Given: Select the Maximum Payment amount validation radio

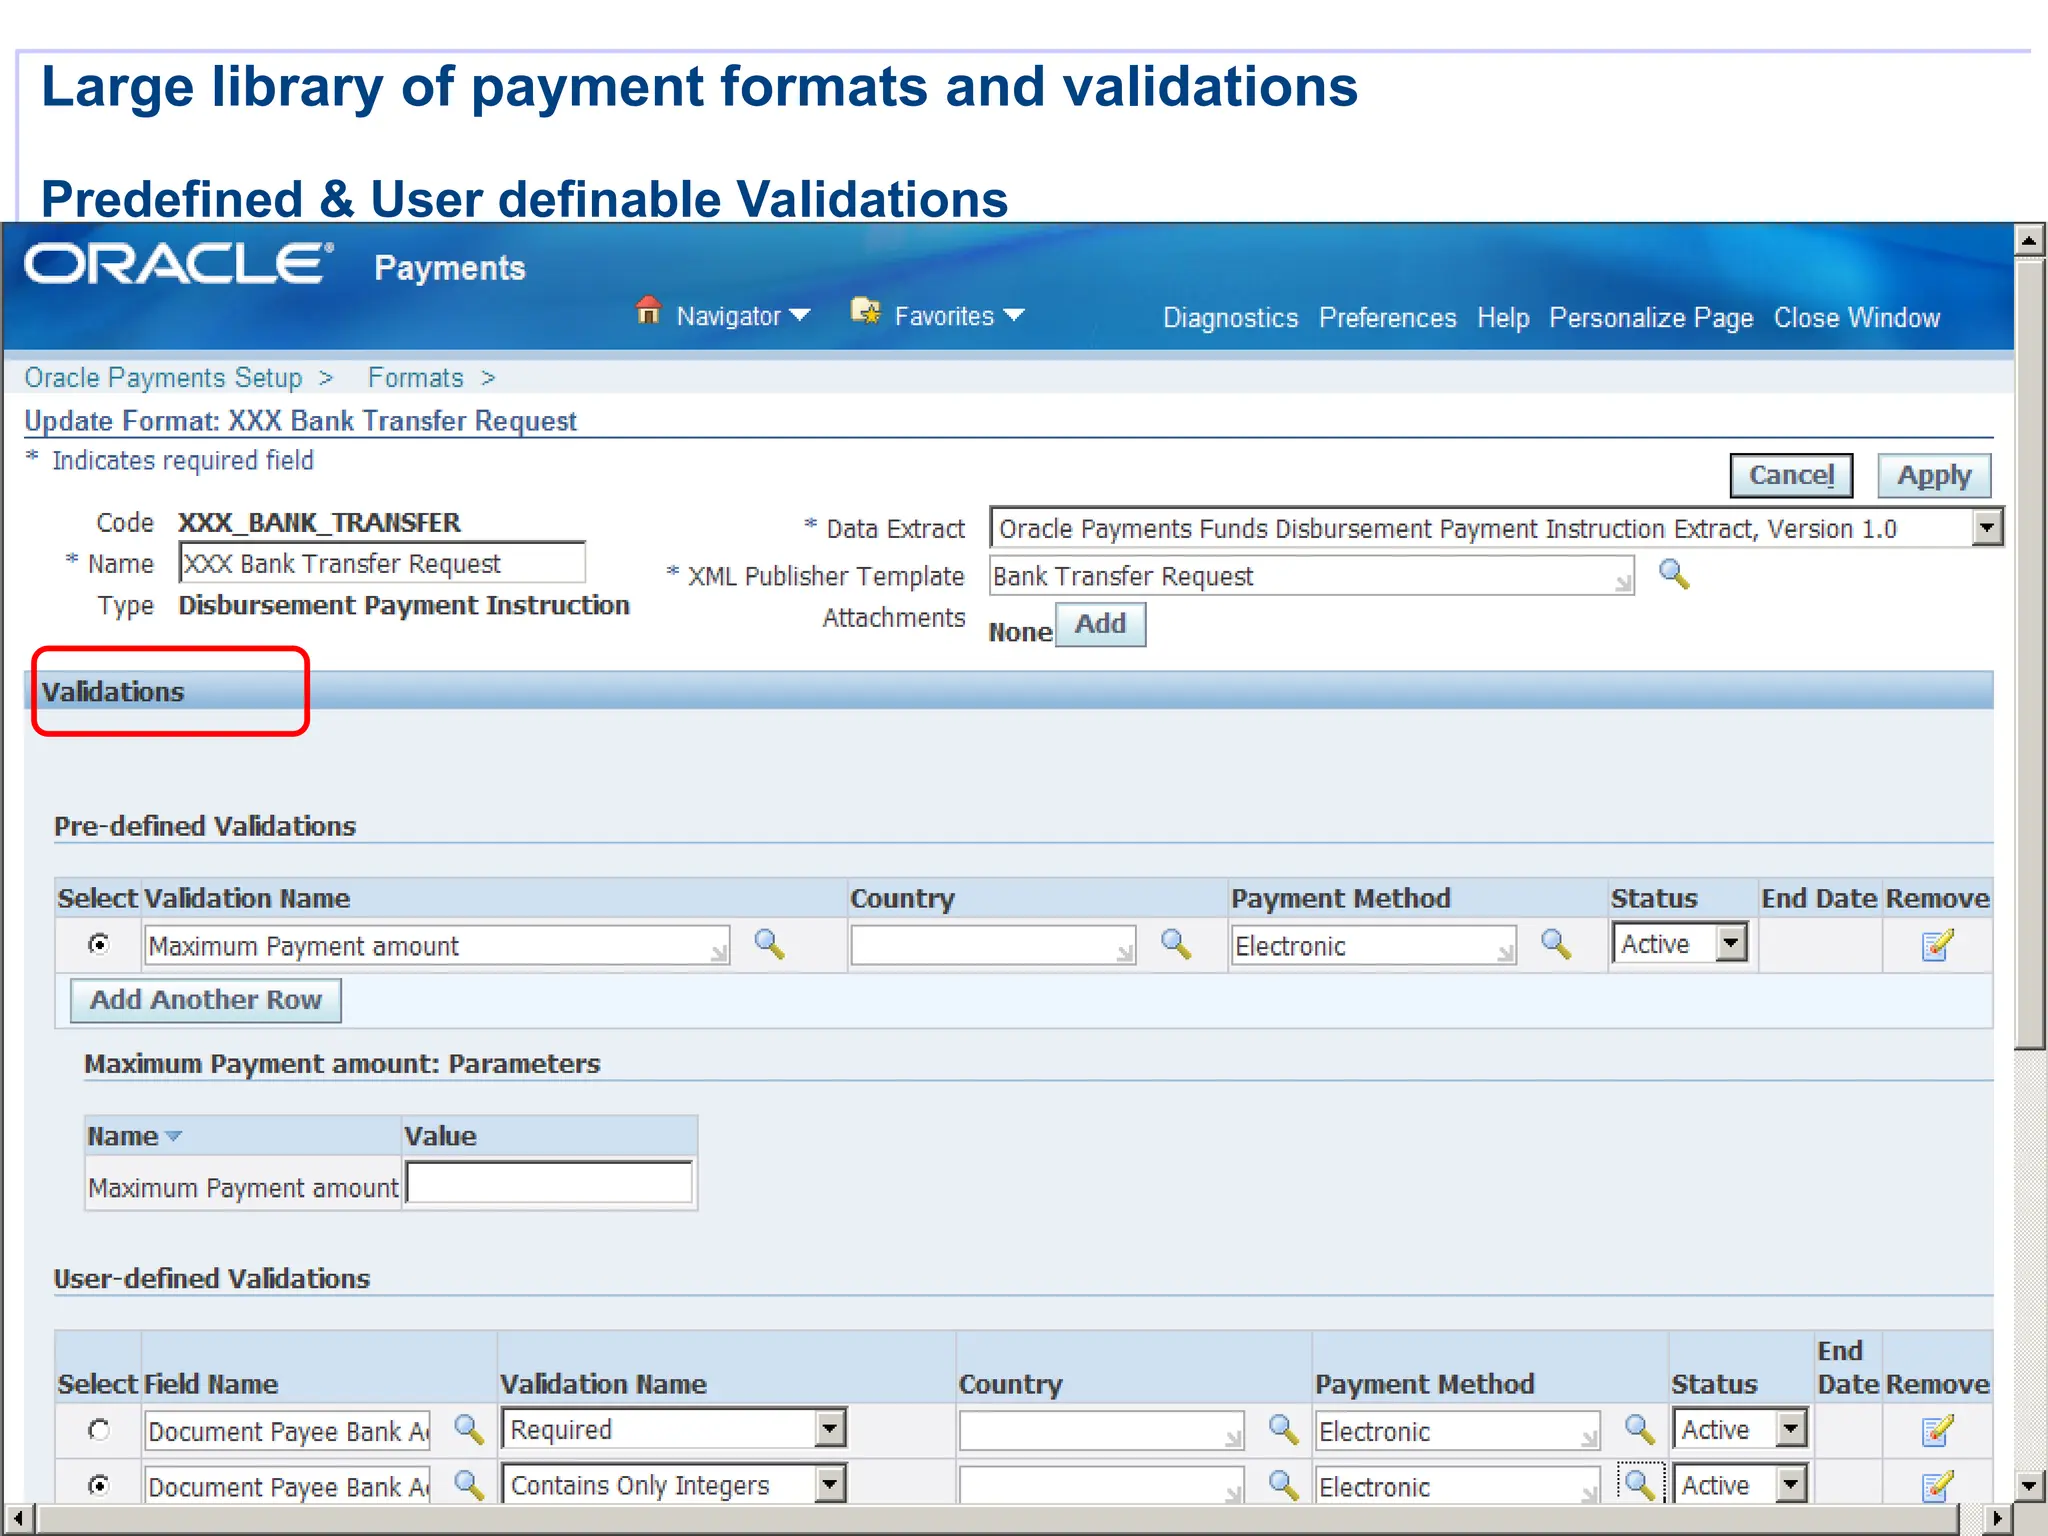Looking at the screenshot, I should [99, 944].
